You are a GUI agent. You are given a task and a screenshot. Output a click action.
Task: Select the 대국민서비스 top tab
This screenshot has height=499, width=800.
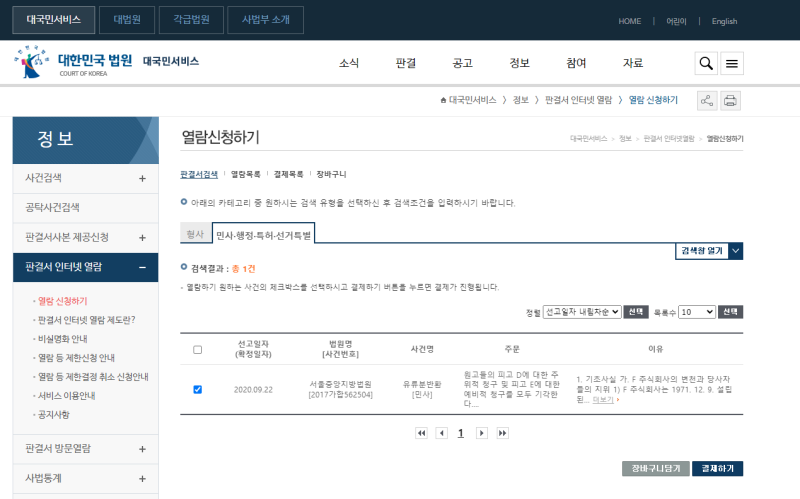pyautogui.click(x=54, y=20)
